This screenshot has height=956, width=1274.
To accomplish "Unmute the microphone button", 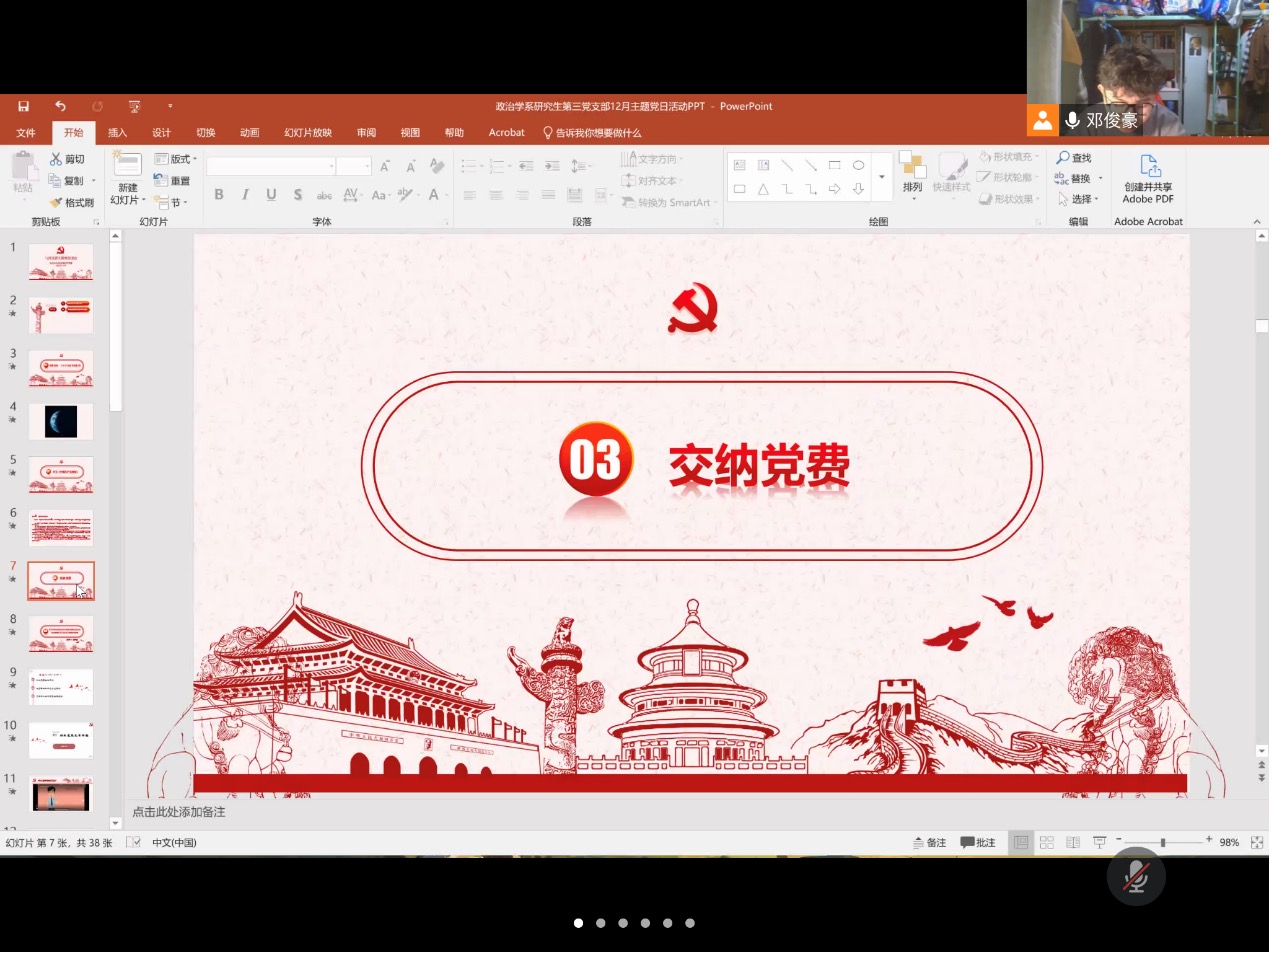I will click(1135, 877).
